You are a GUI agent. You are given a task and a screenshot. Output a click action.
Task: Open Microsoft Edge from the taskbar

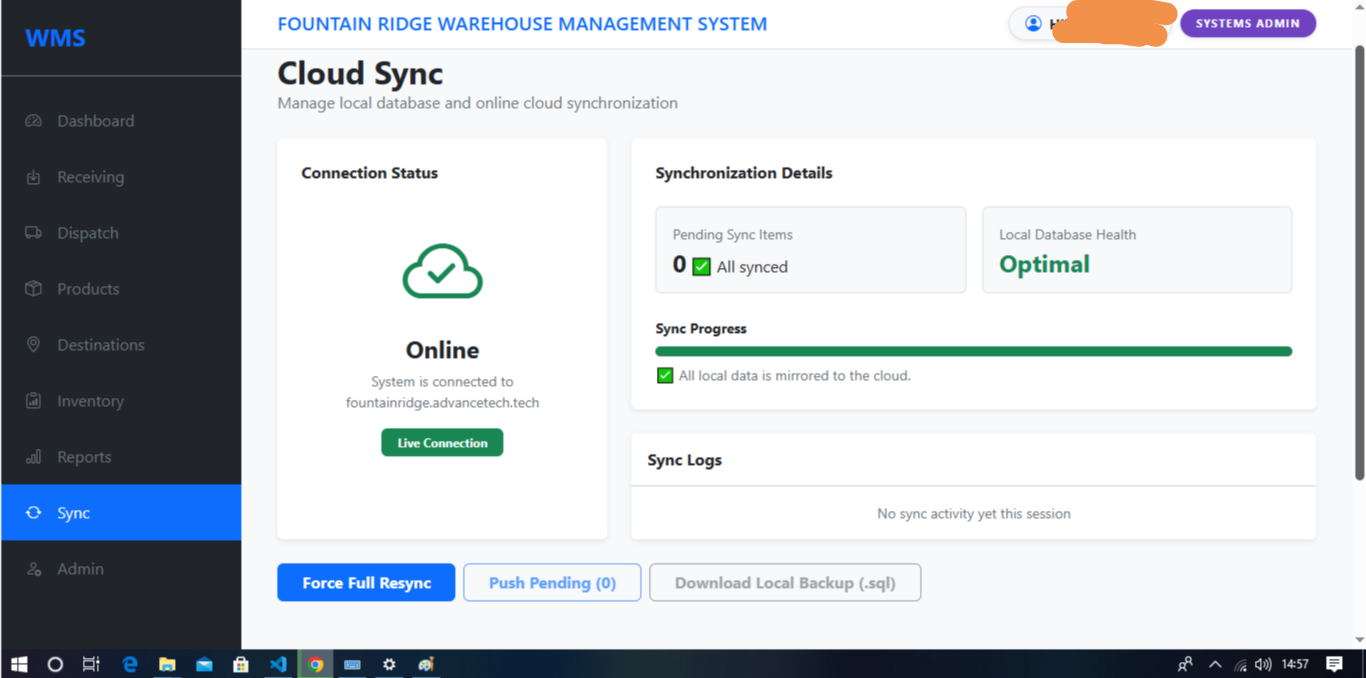pos(130,664)
